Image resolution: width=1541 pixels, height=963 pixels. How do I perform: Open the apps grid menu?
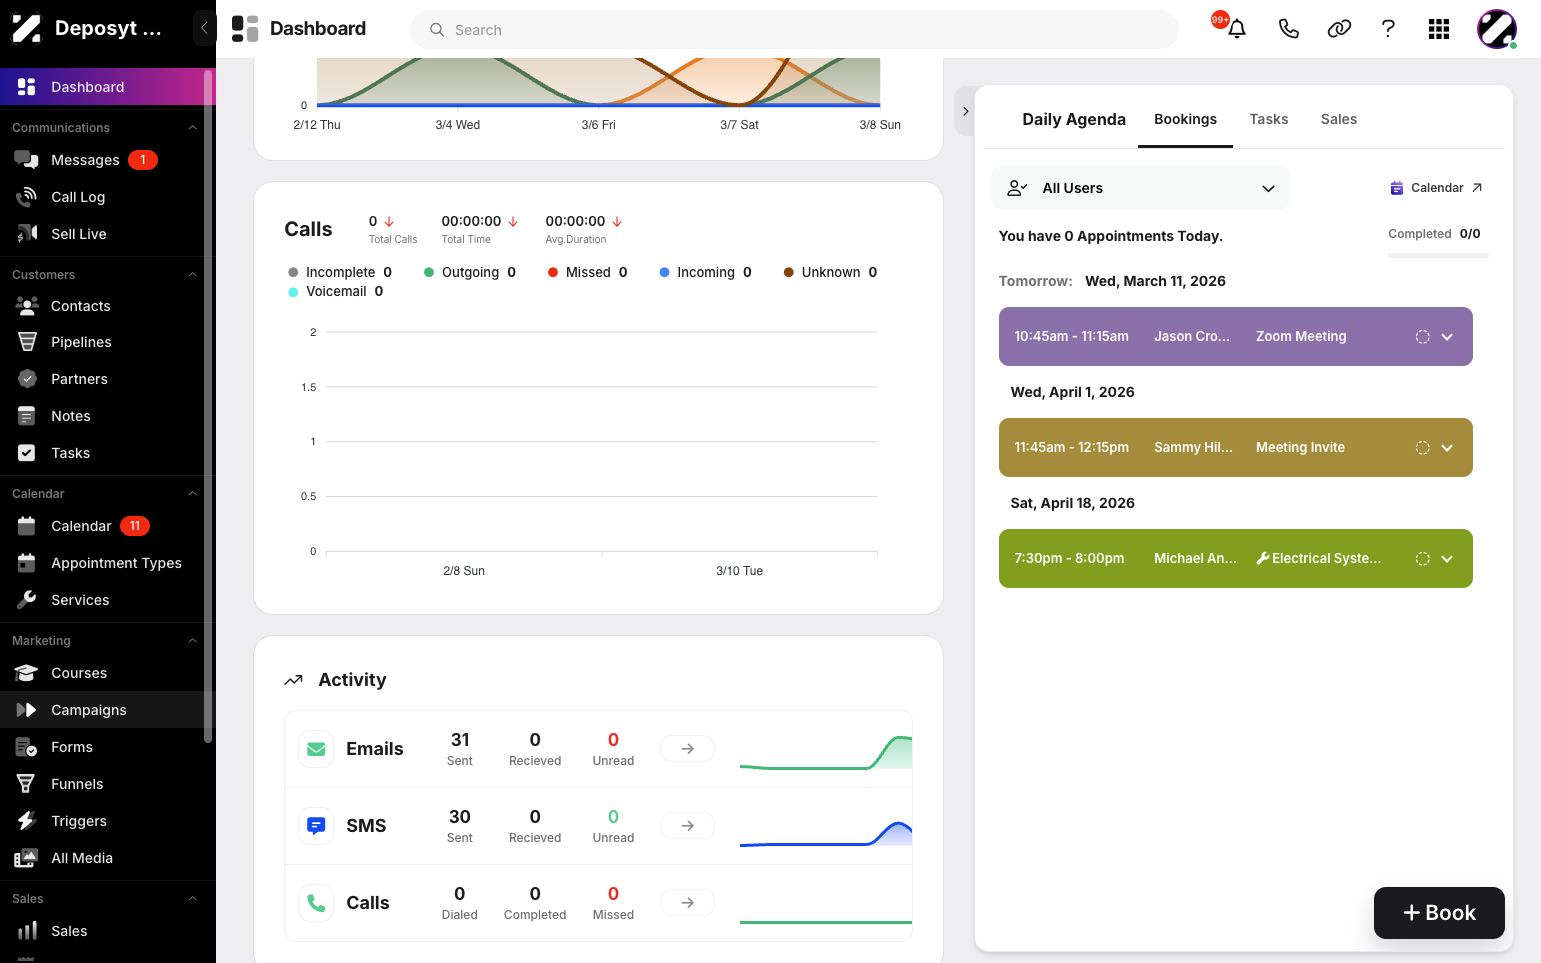(1439, 29)
